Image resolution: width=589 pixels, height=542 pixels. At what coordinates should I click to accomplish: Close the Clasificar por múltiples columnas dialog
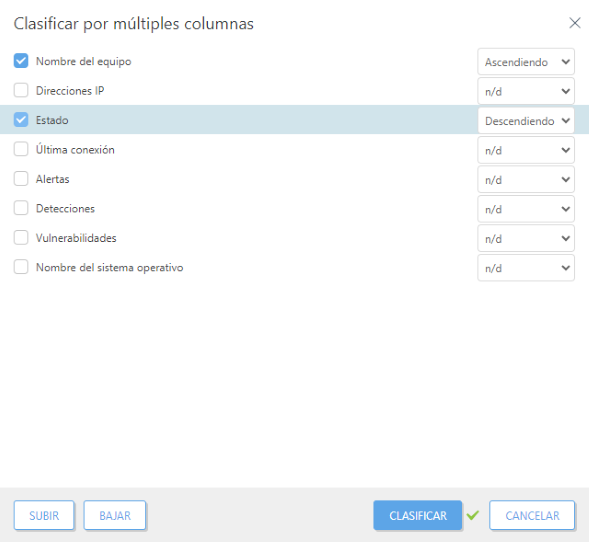[575, 23]
